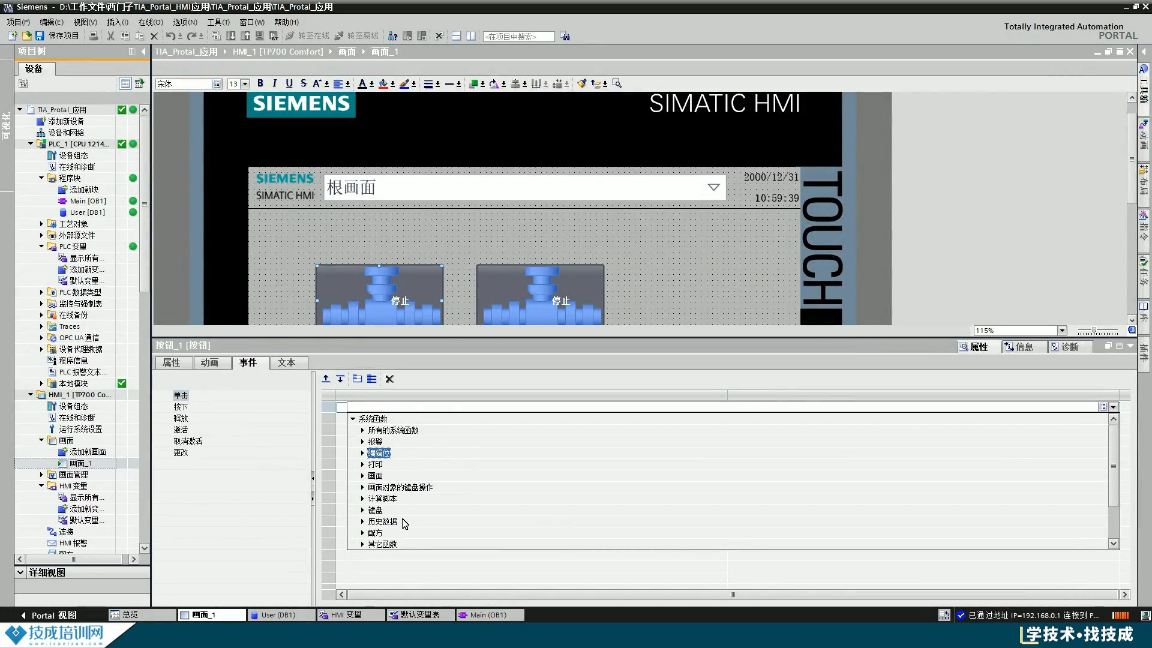Click the undo arrow in the main toolbar

coord(170,36)
